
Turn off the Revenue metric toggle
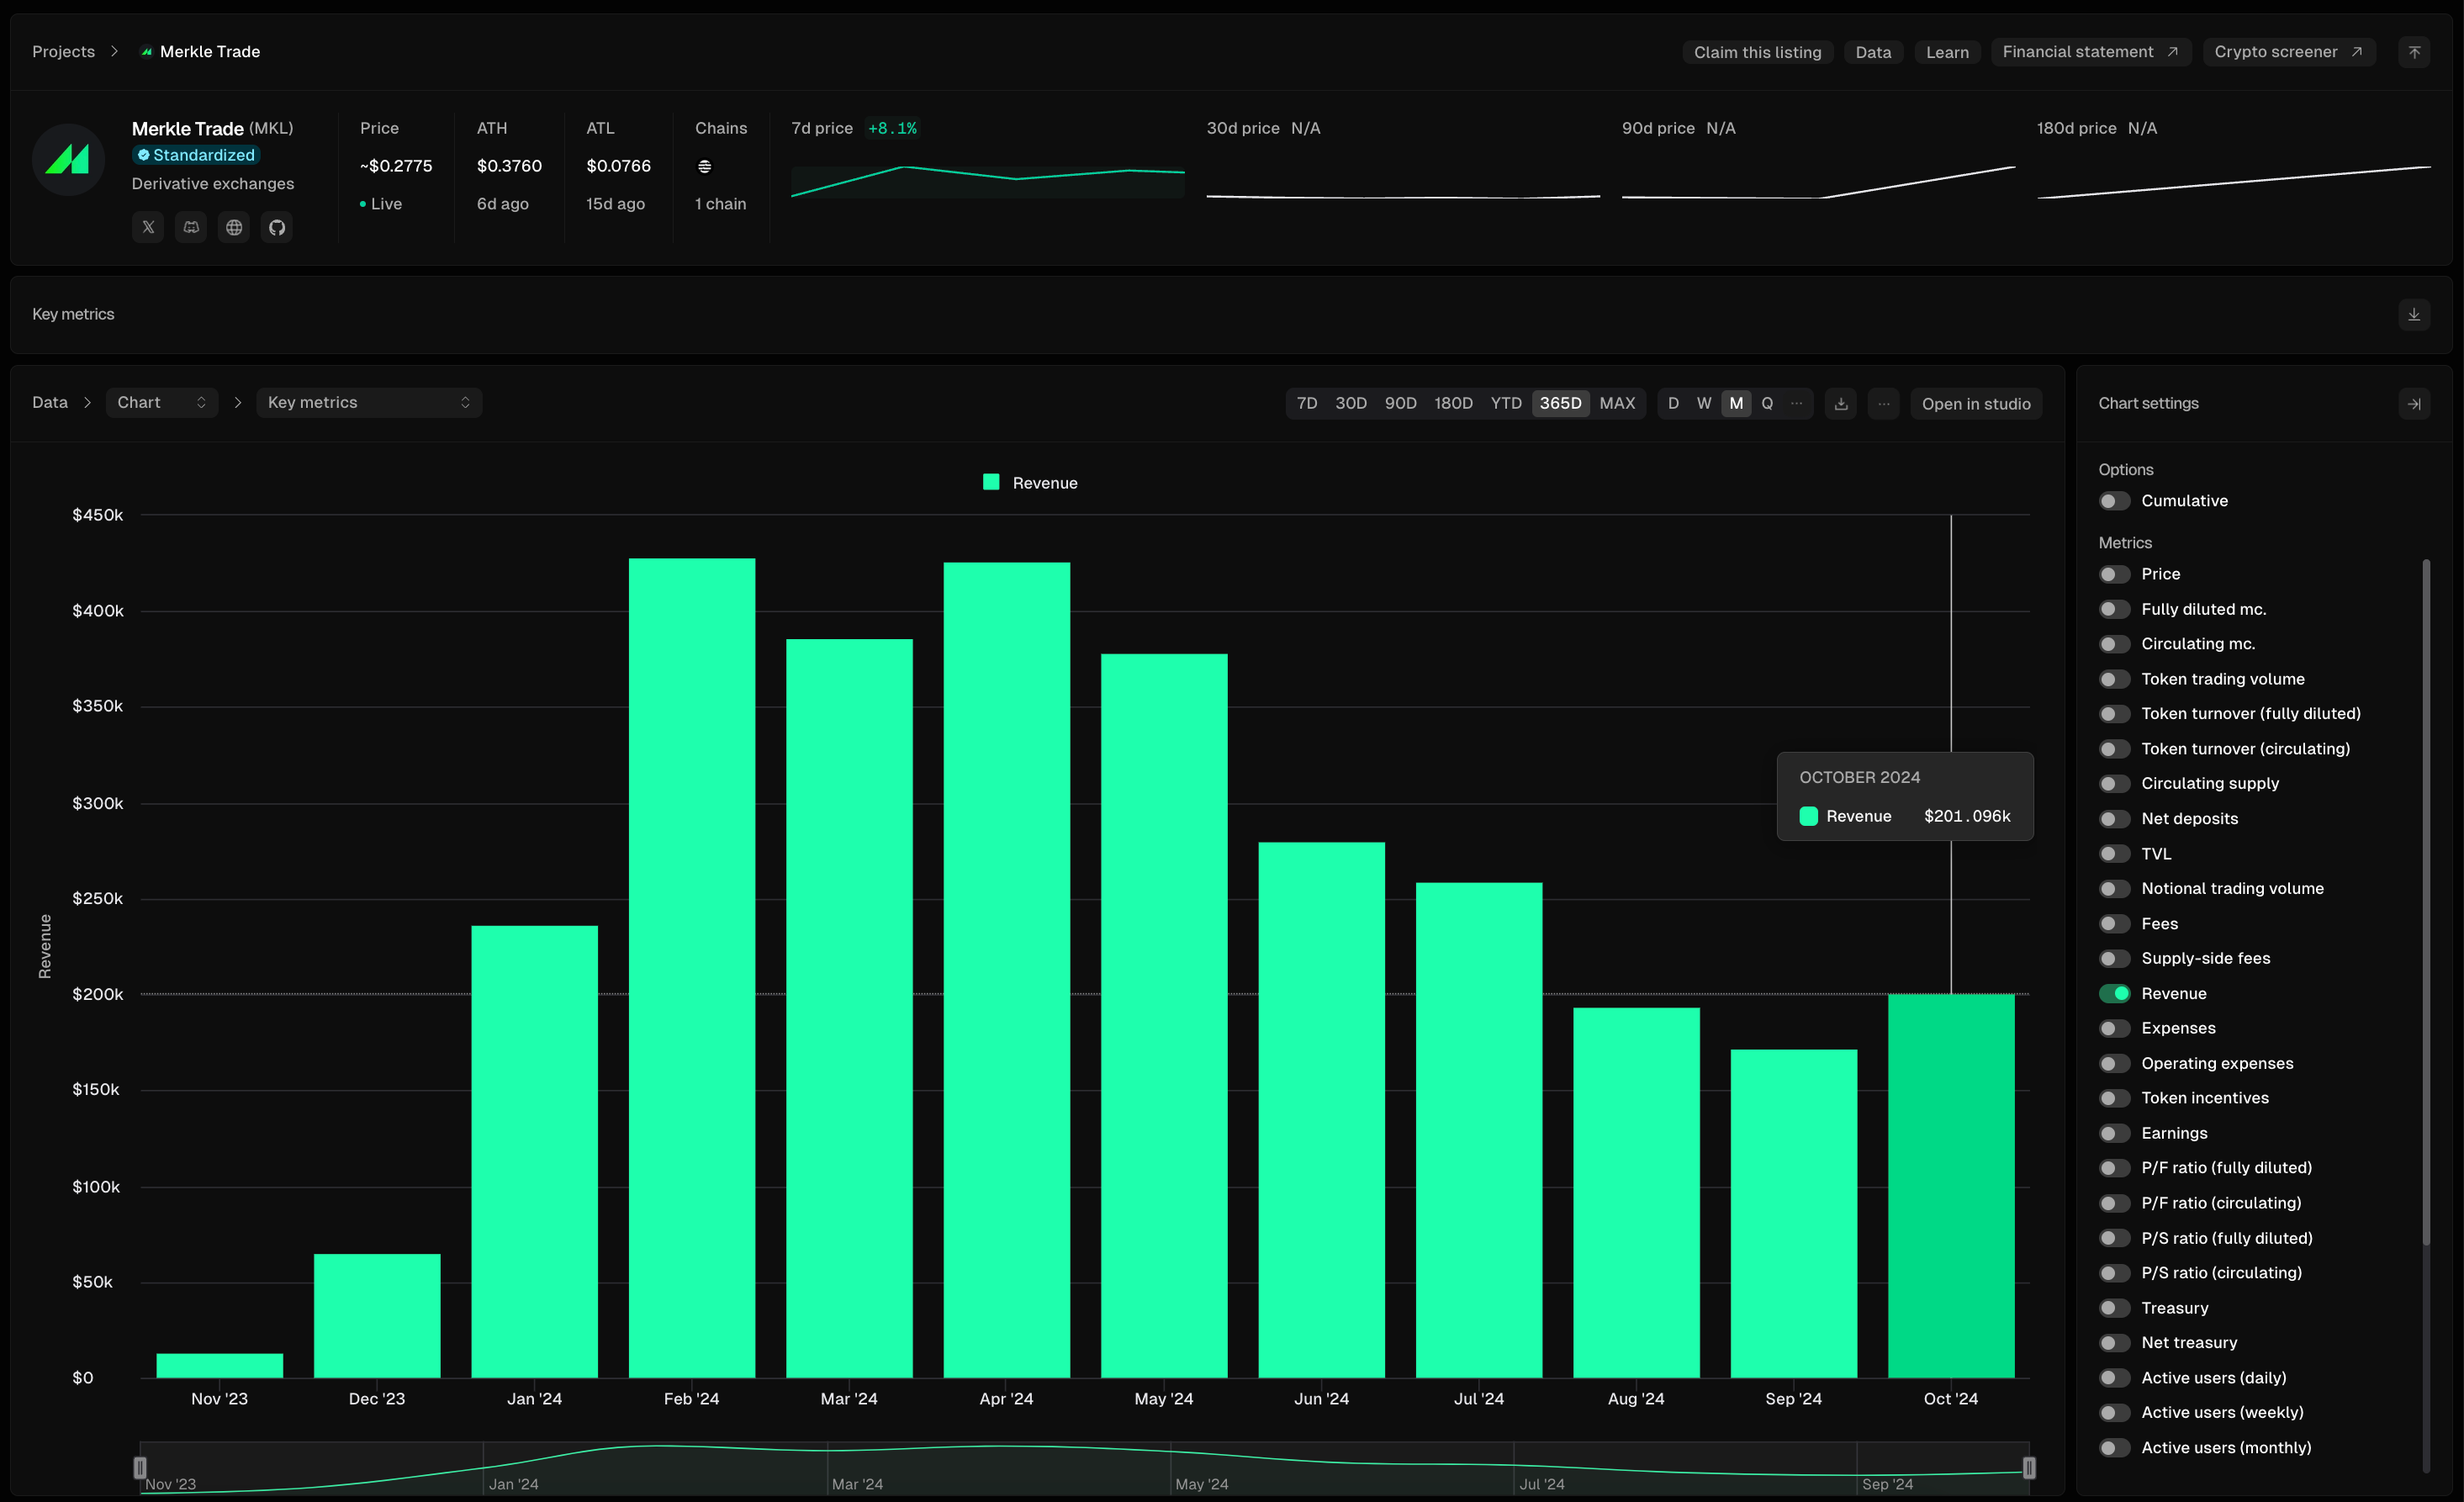pyautogui.click(x=2114, y=993)
